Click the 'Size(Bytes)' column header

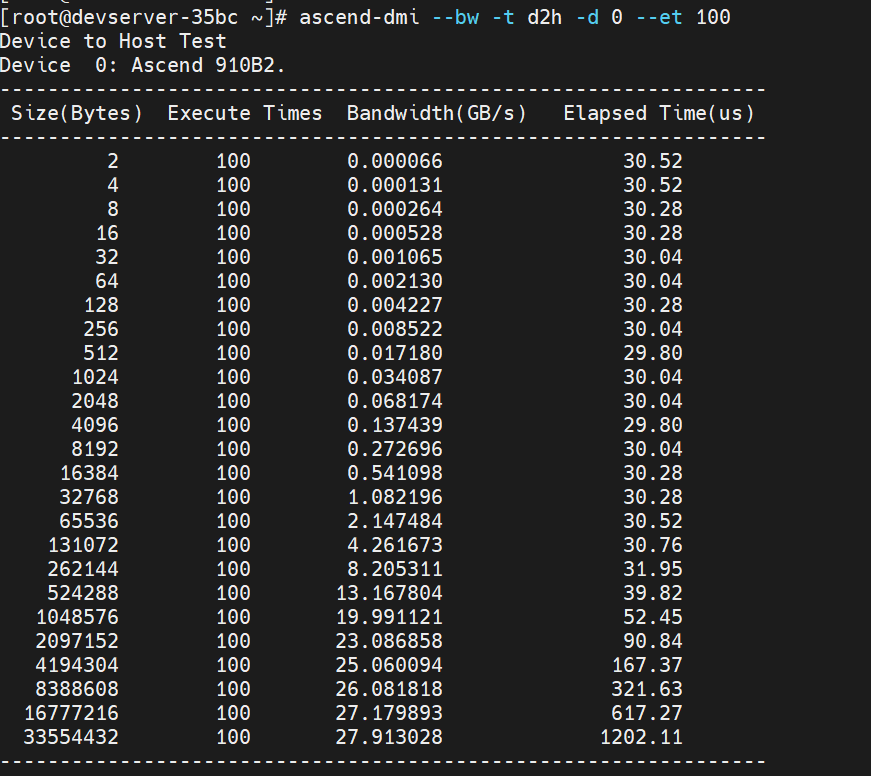tap(77, 113)
